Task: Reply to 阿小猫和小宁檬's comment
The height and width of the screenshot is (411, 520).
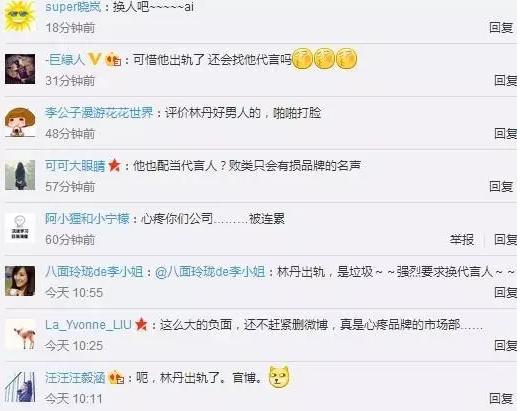Action: click(505, 239)
